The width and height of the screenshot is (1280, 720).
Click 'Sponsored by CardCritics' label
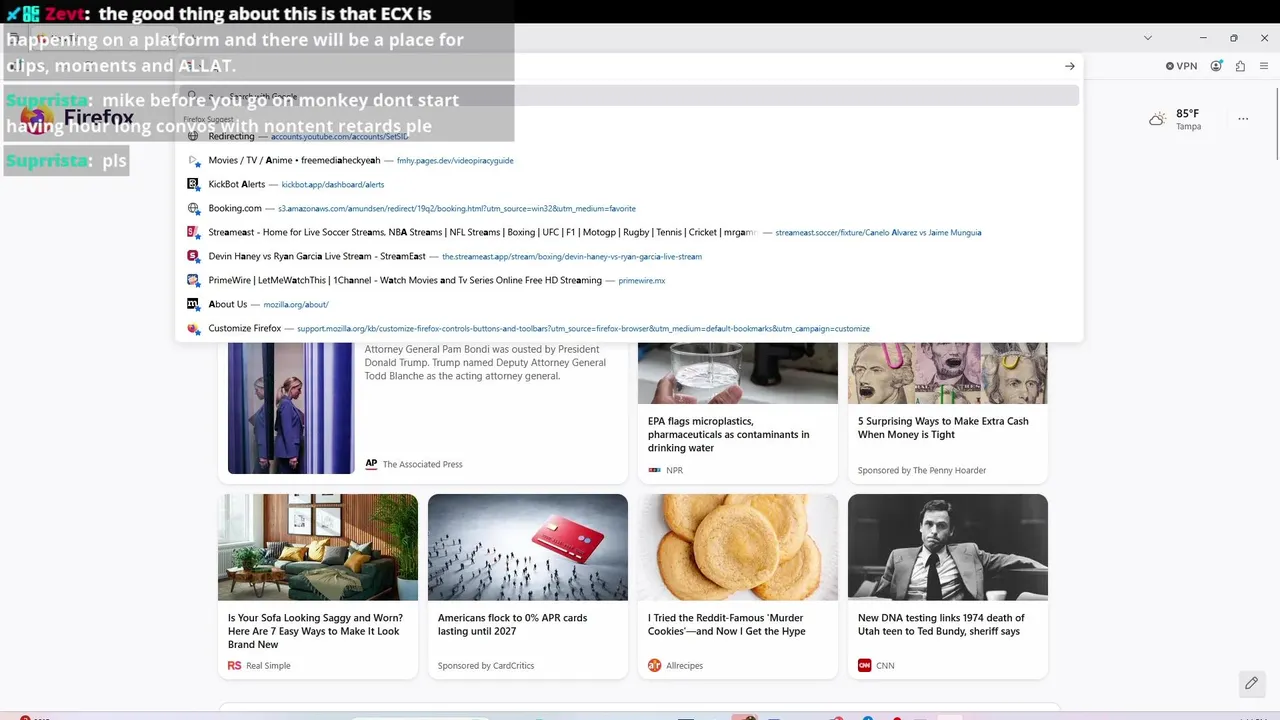[x=486, y=665]
